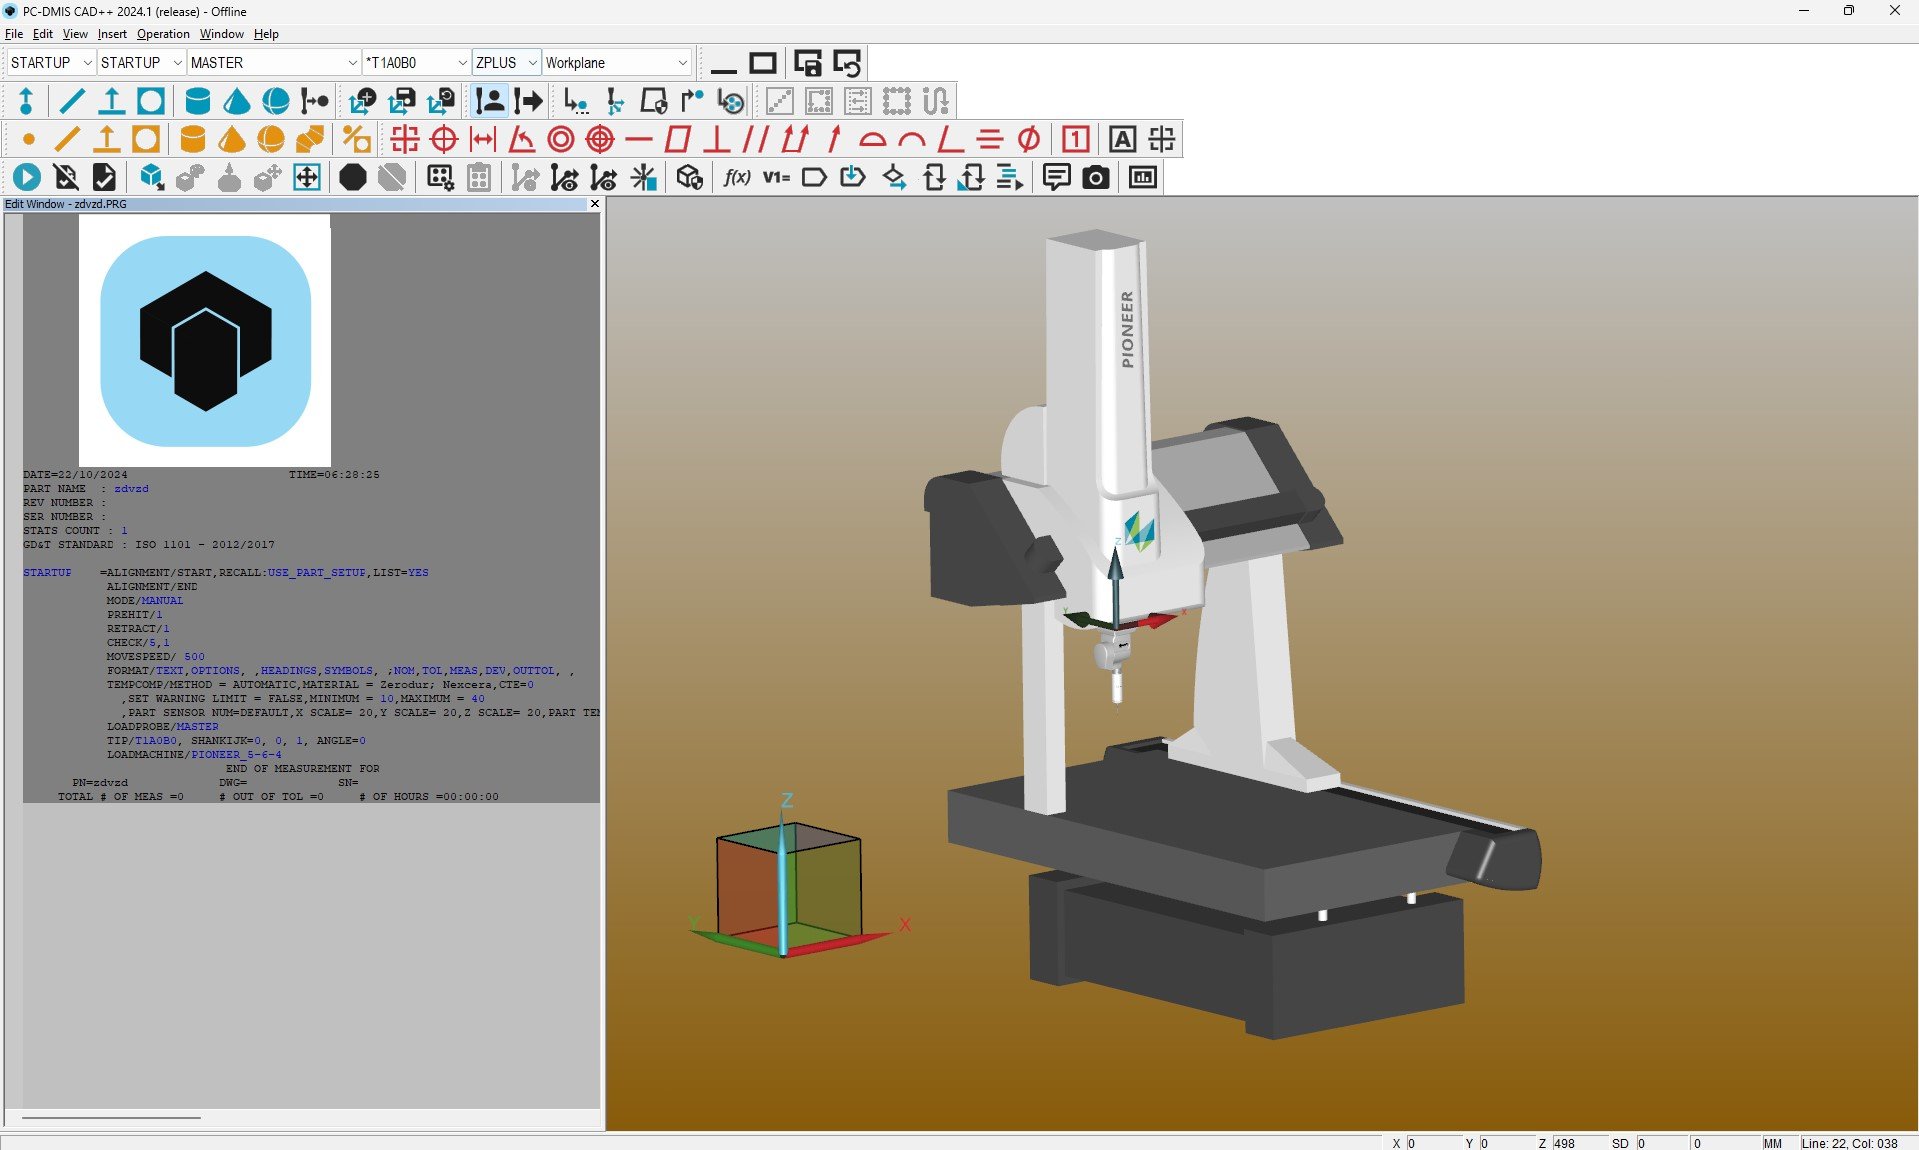Open the Operation menu
1919x1150 pixels.
(163, 34)
